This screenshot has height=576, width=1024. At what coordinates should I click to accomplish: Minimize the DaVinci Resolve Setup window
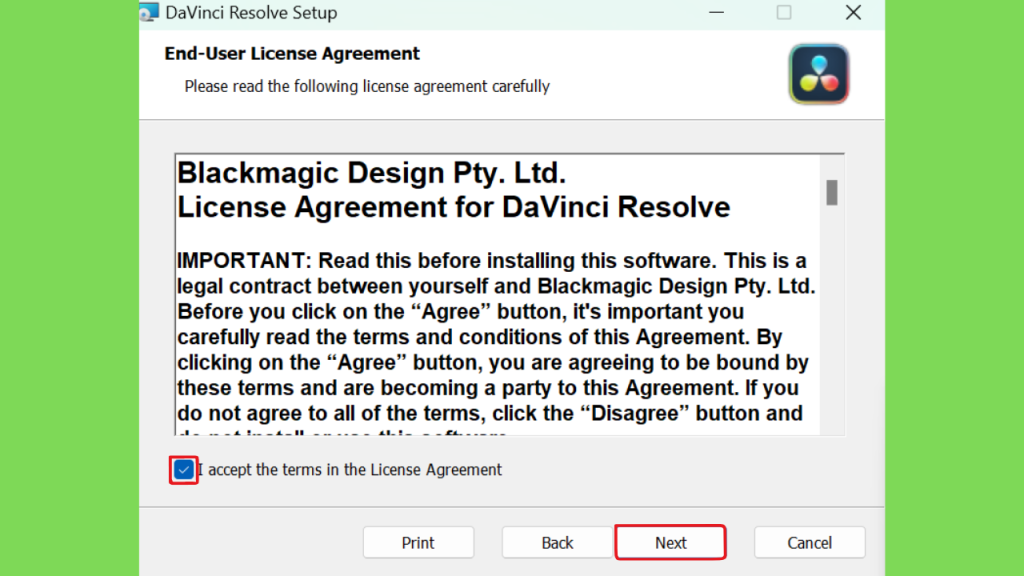pos(716,12)
